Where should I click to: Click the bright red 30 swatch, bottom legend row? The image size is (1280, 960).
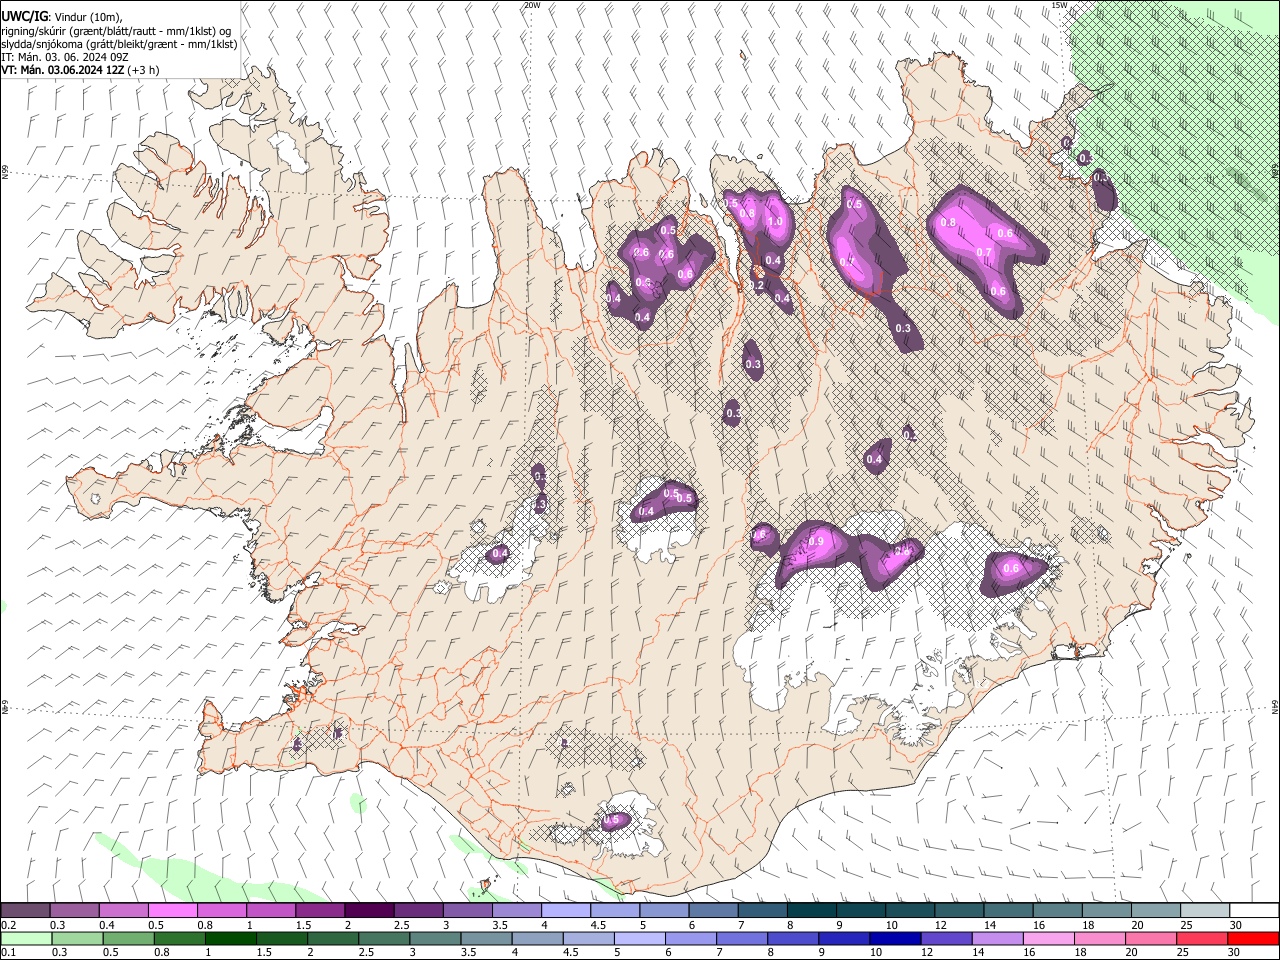[x=1254, y=939]
